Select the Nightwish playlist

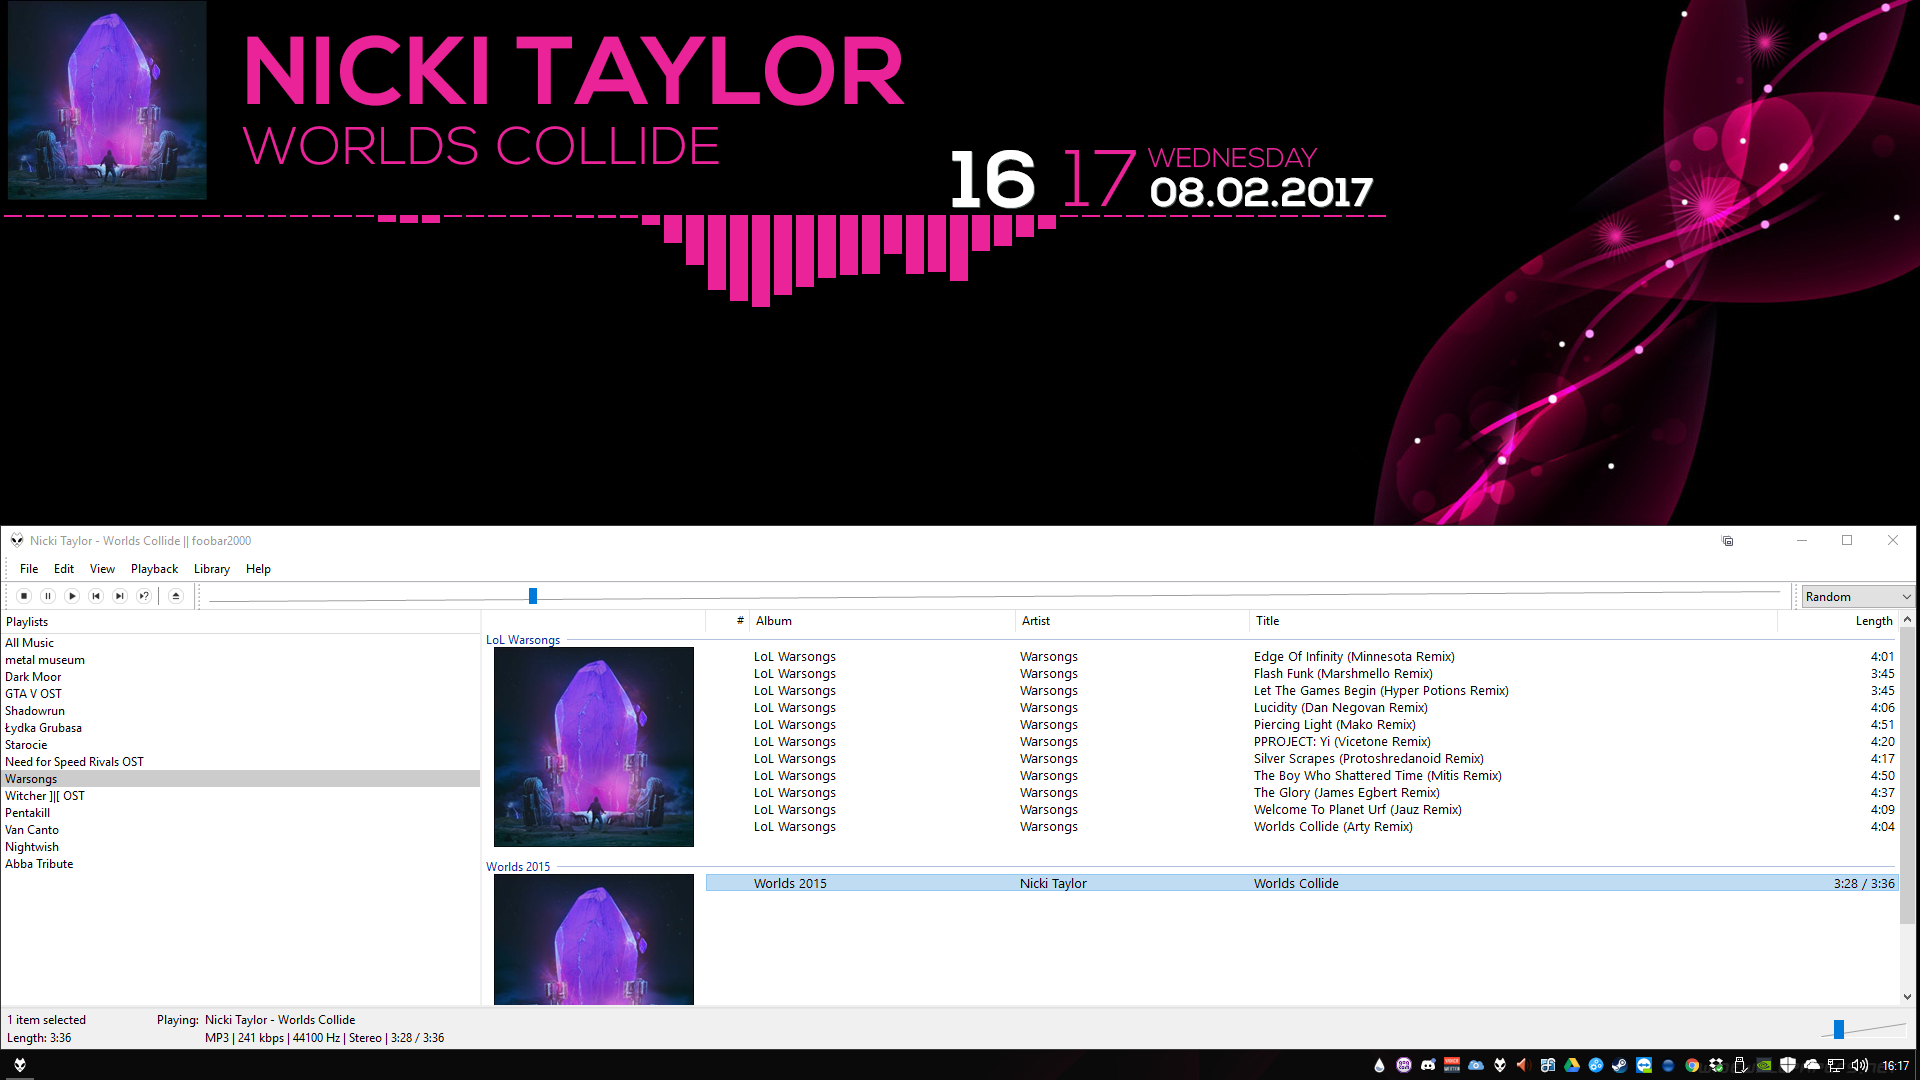(32, 847)
